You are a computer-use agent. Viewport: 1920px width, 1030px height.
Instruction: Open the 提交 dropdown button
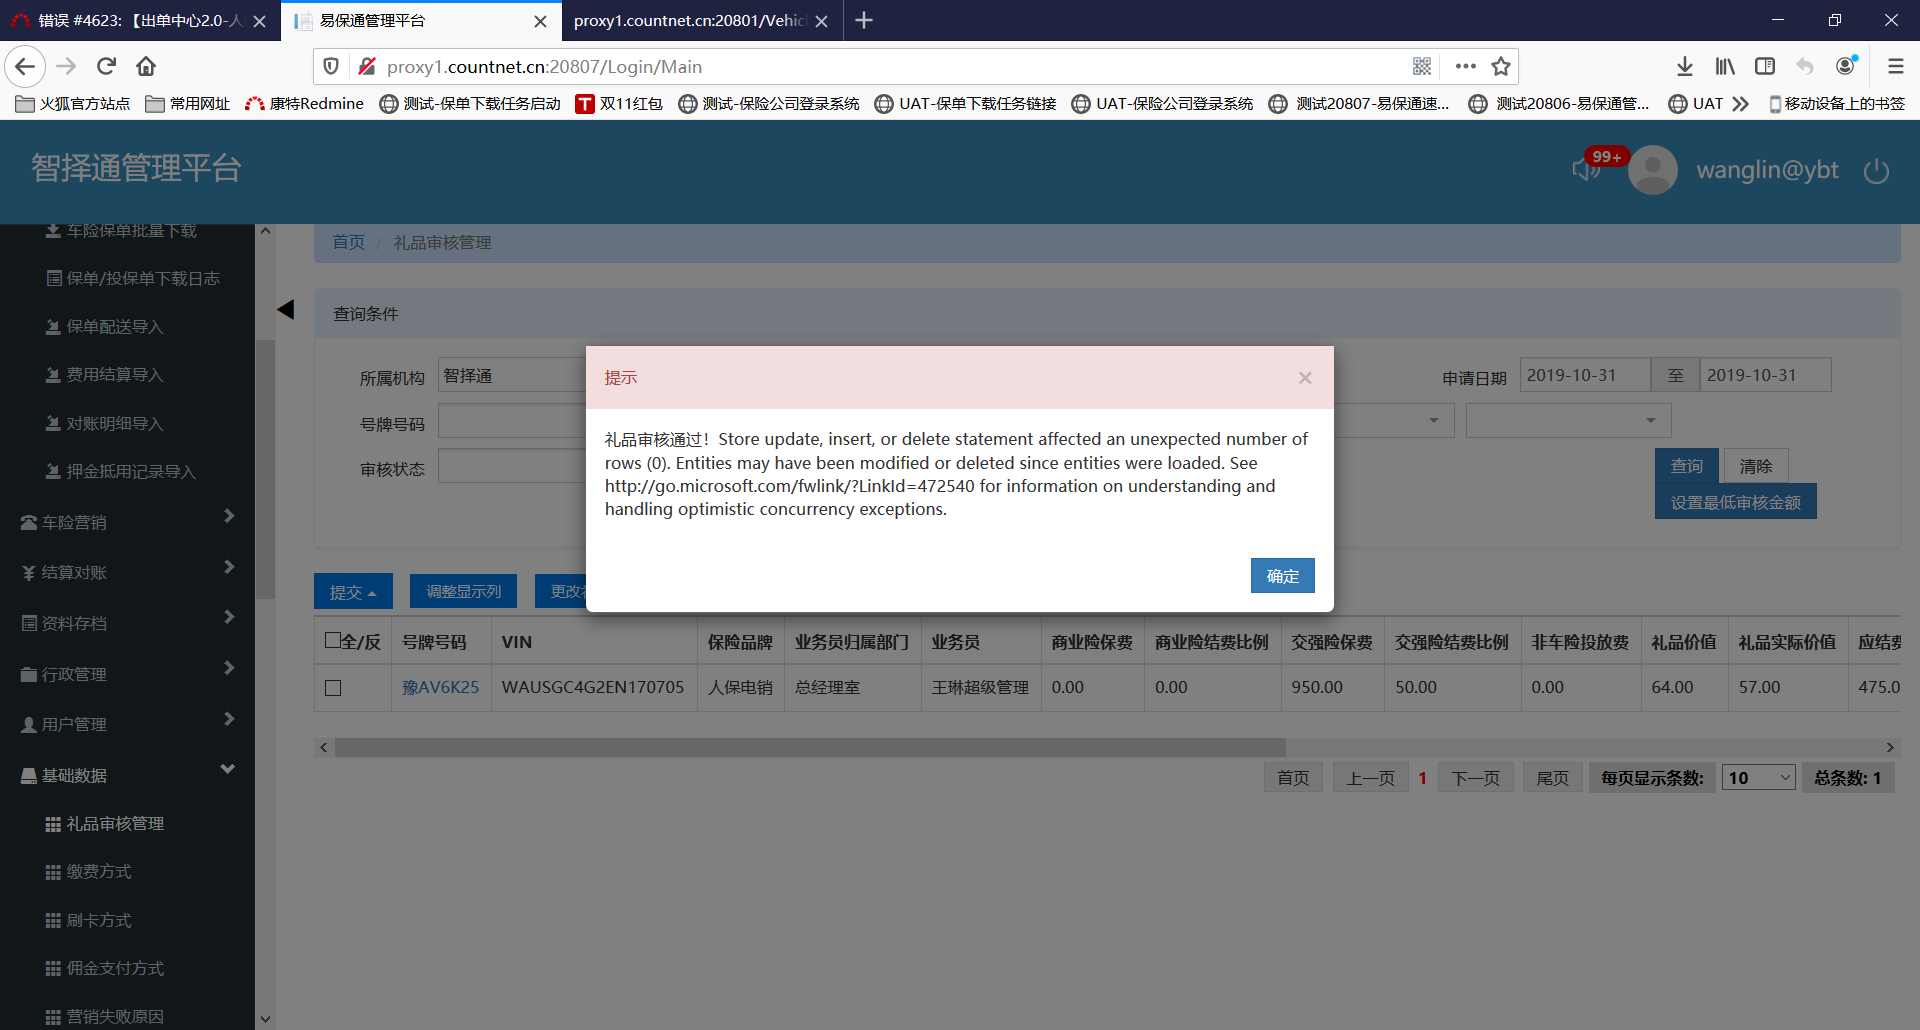353,592
